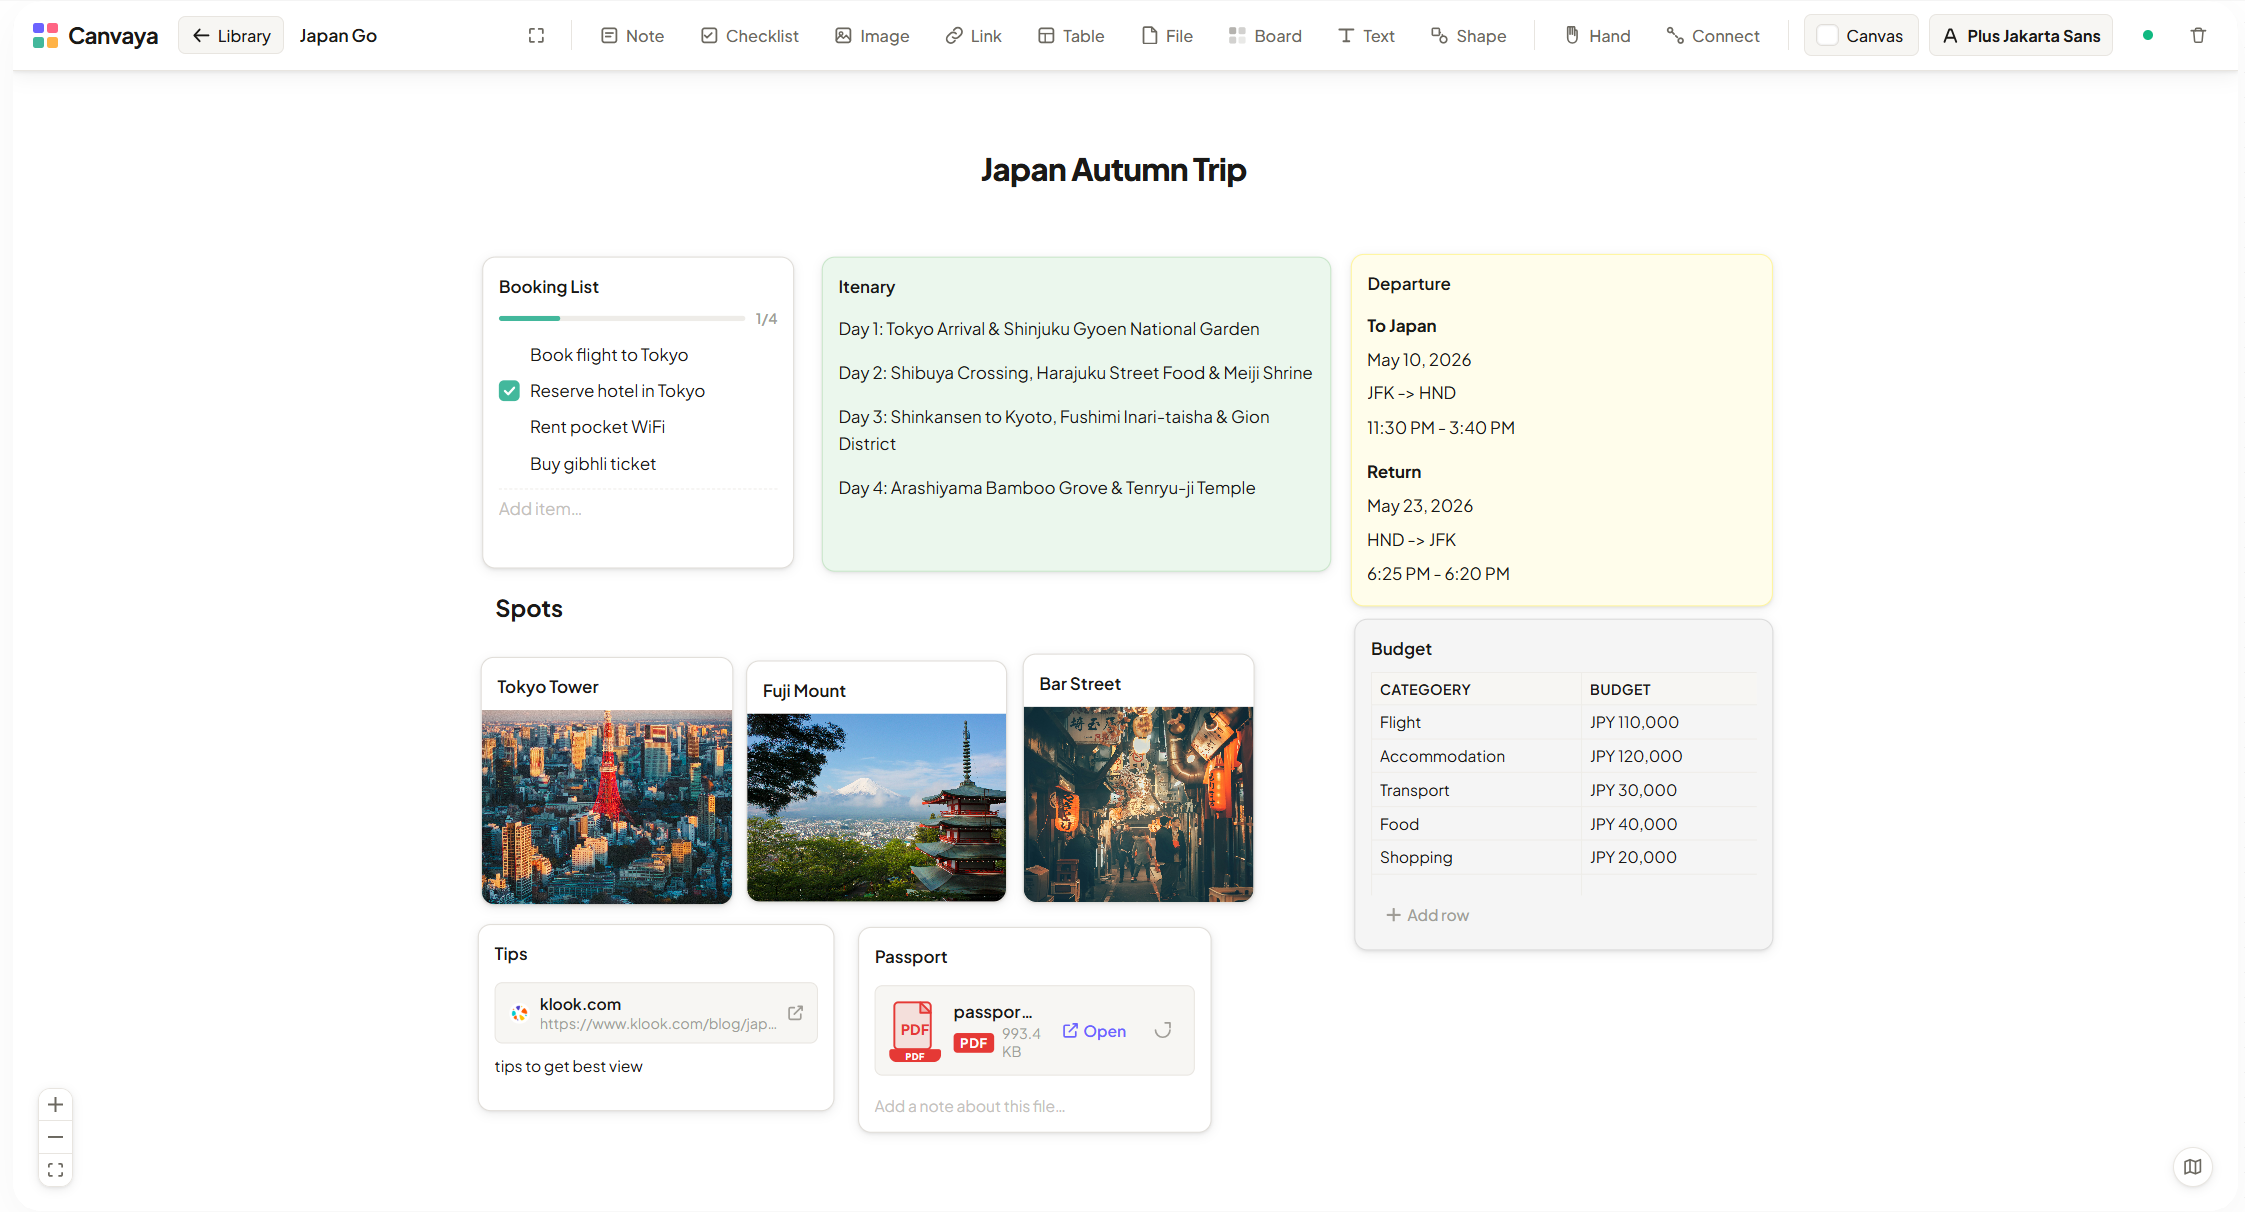
Task: Click the Return heading in Departure note
Action: [x=1394, y=472]
